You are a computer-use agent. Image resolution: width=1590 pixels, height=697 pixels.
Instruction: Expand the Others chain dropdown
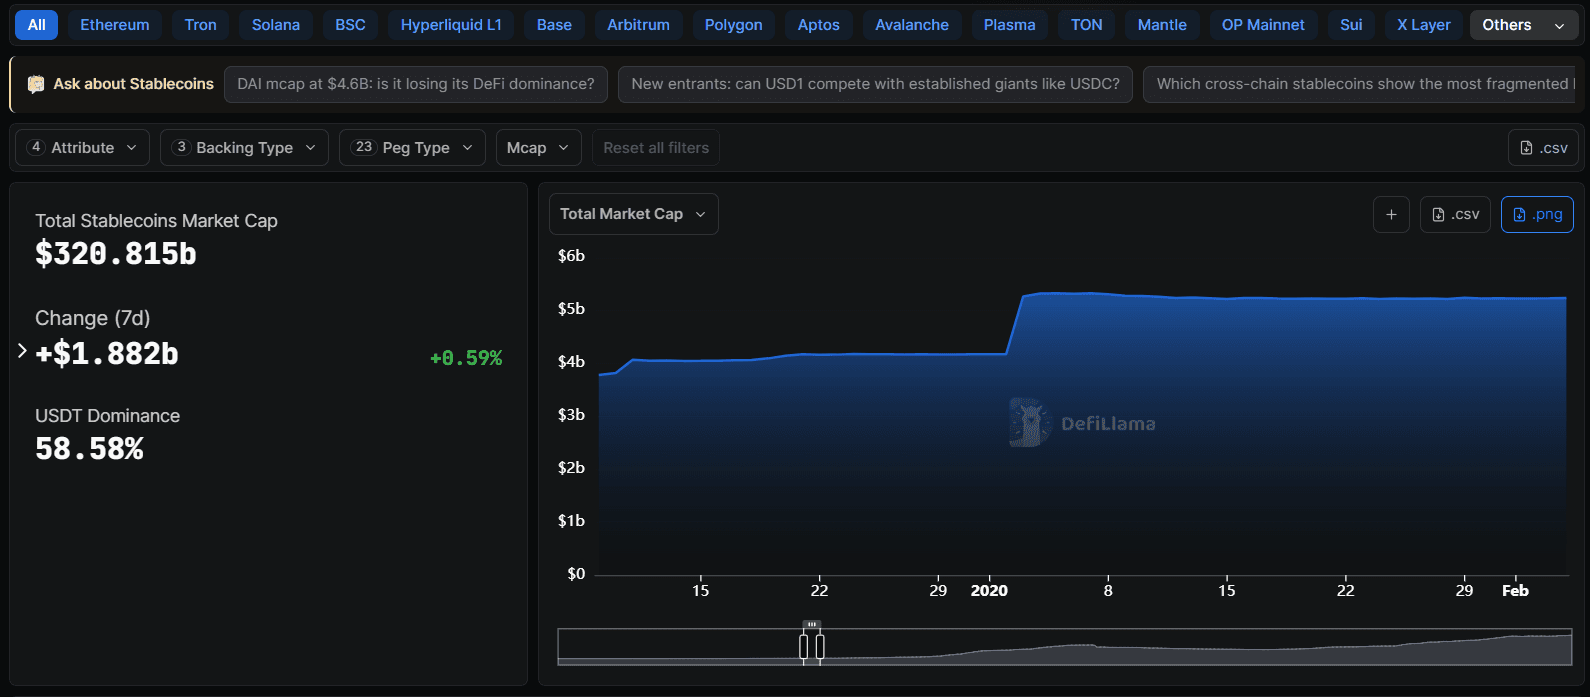[1522, 25]
